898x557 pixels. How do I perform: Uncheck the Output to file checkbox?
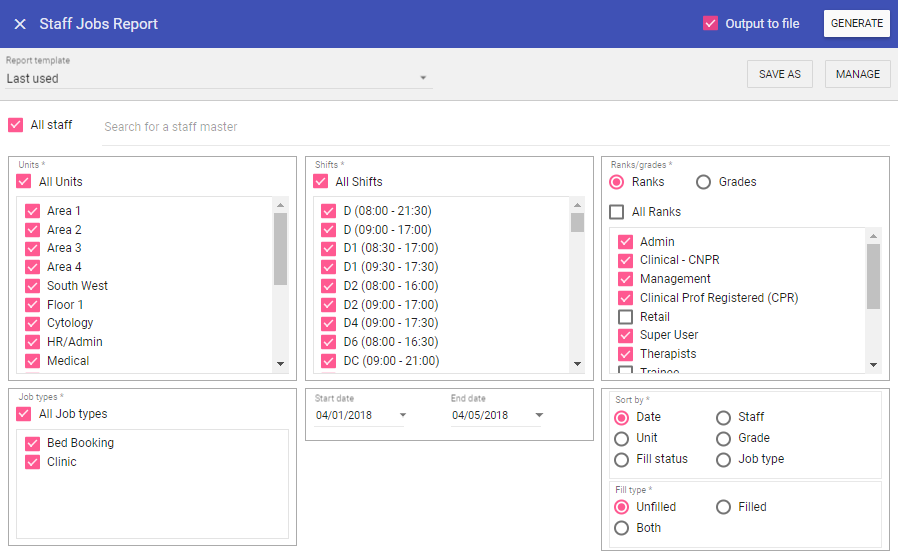[x=711, y=24]
